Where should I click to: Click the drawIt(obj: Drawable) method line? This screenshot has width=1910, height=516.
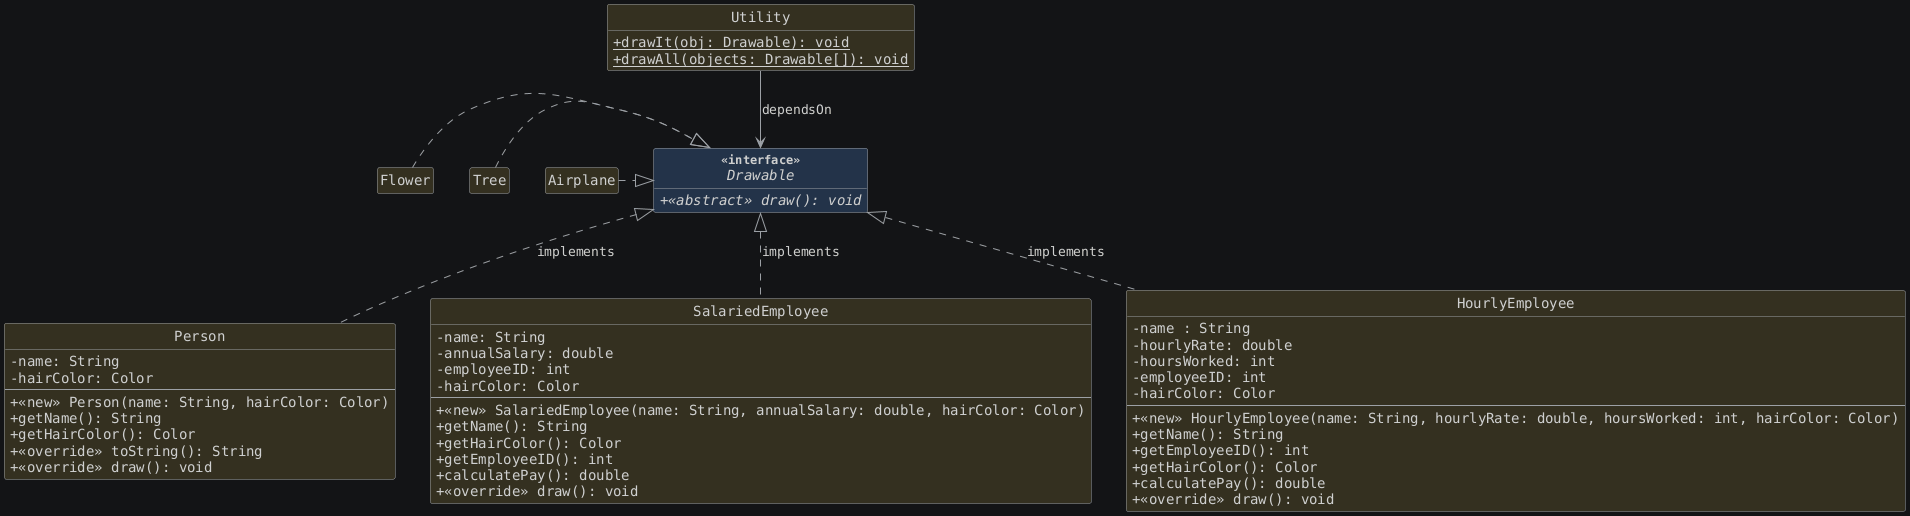tap(731, 42)
